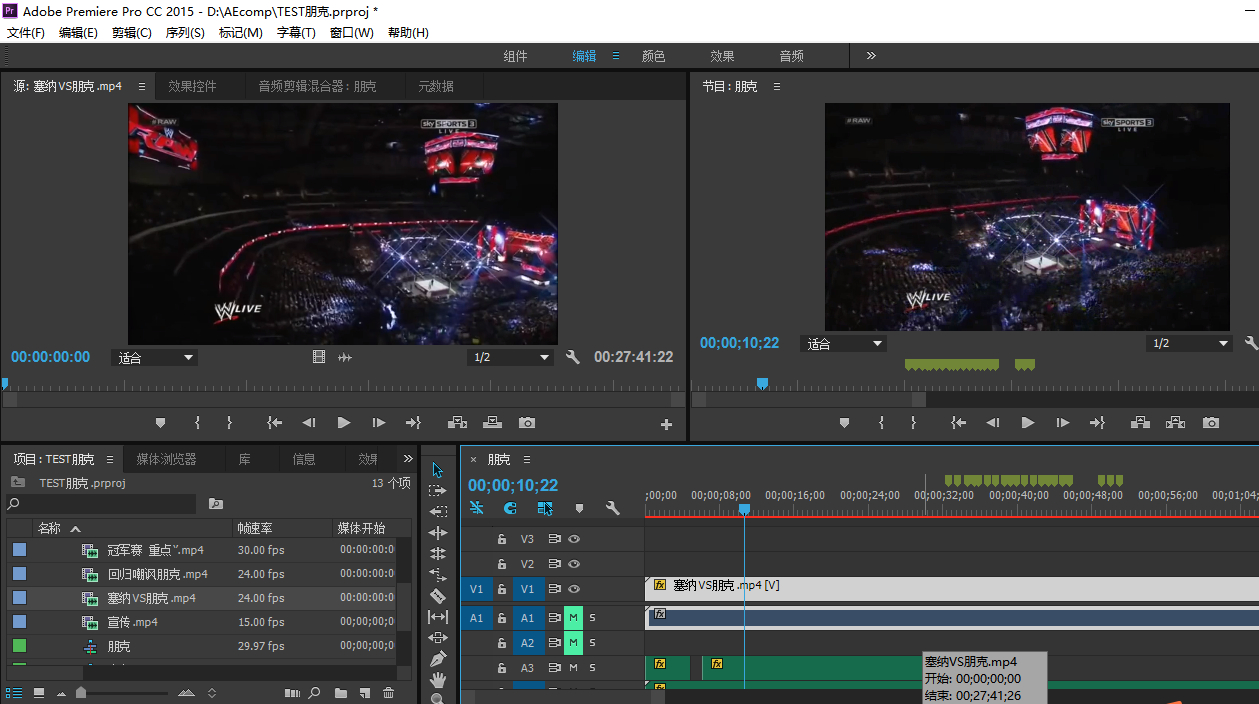This screenshot has width=1259, height=704.
Task: Delete selected item with trash icon
Action: 389,693
